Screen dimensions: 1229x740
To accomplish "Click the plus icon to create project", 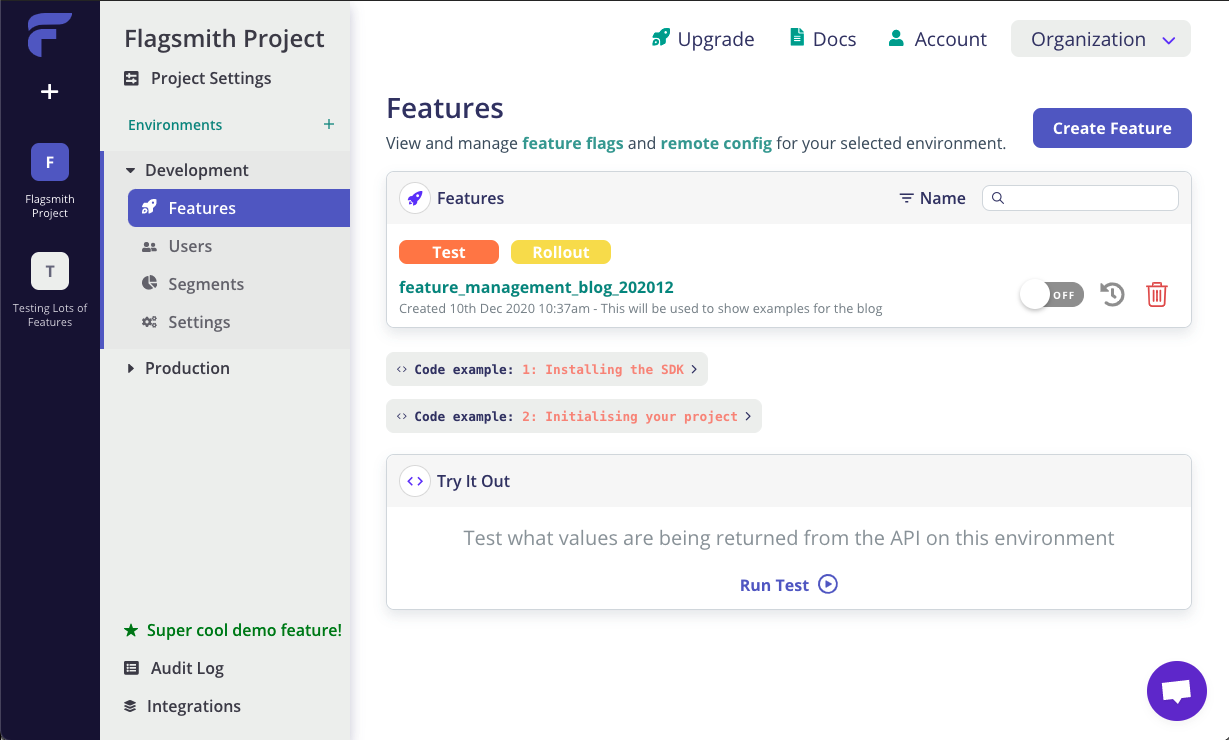I will click(x=49, y=92).
